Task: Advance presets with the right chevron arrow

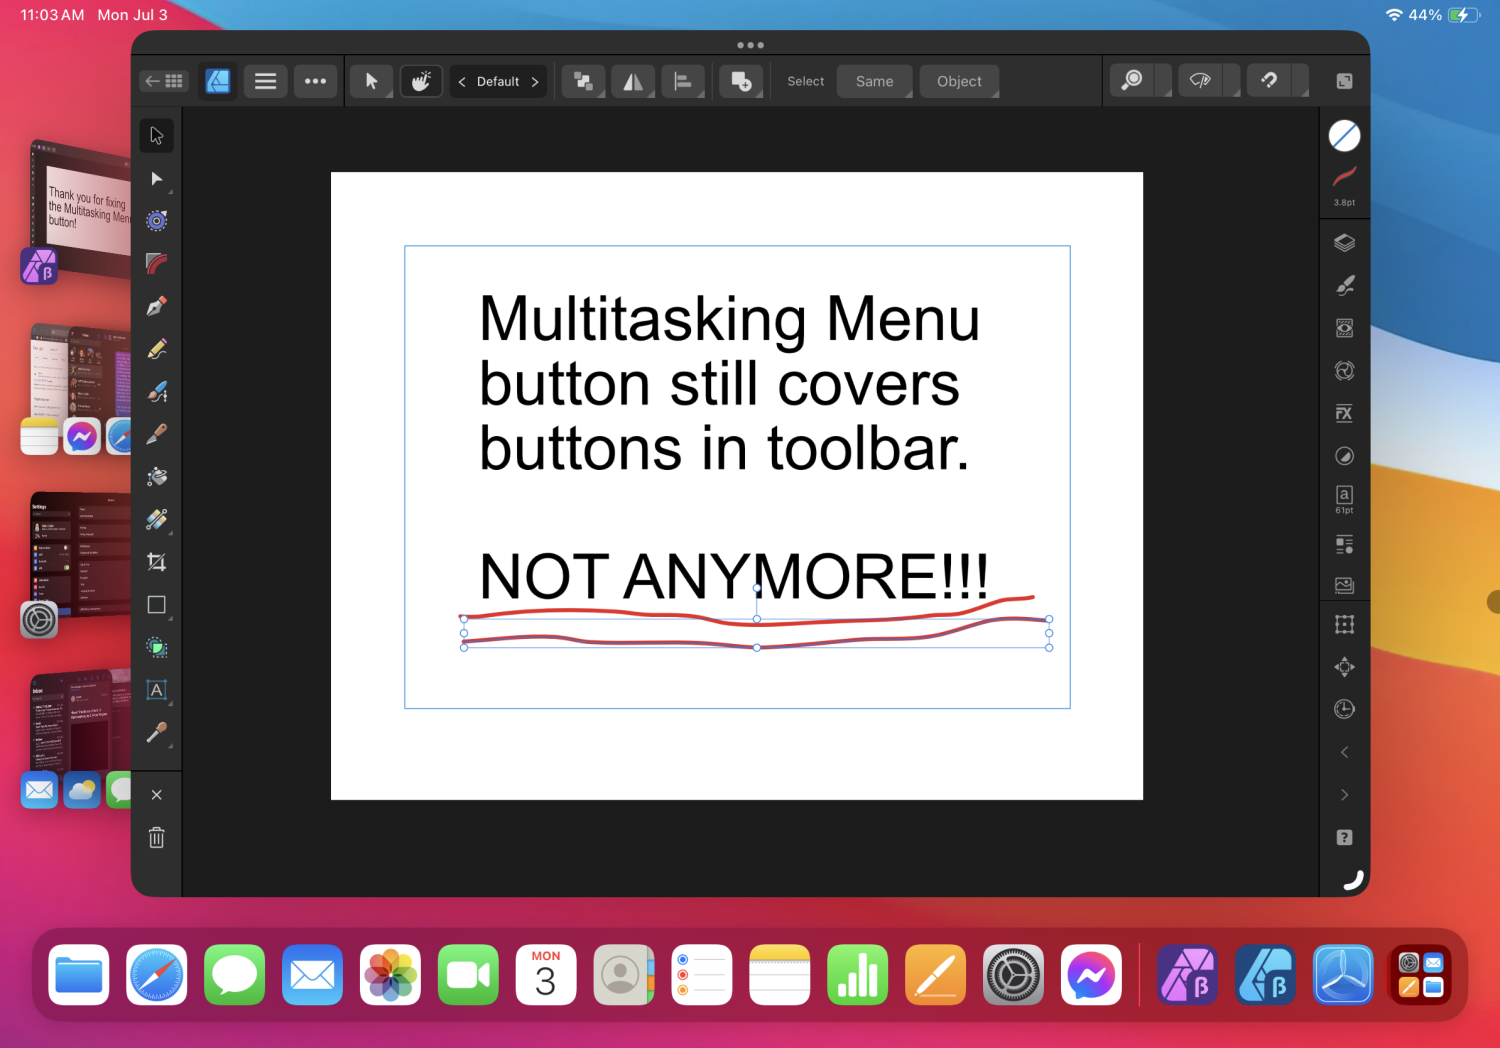Action: coord(1344,794)
